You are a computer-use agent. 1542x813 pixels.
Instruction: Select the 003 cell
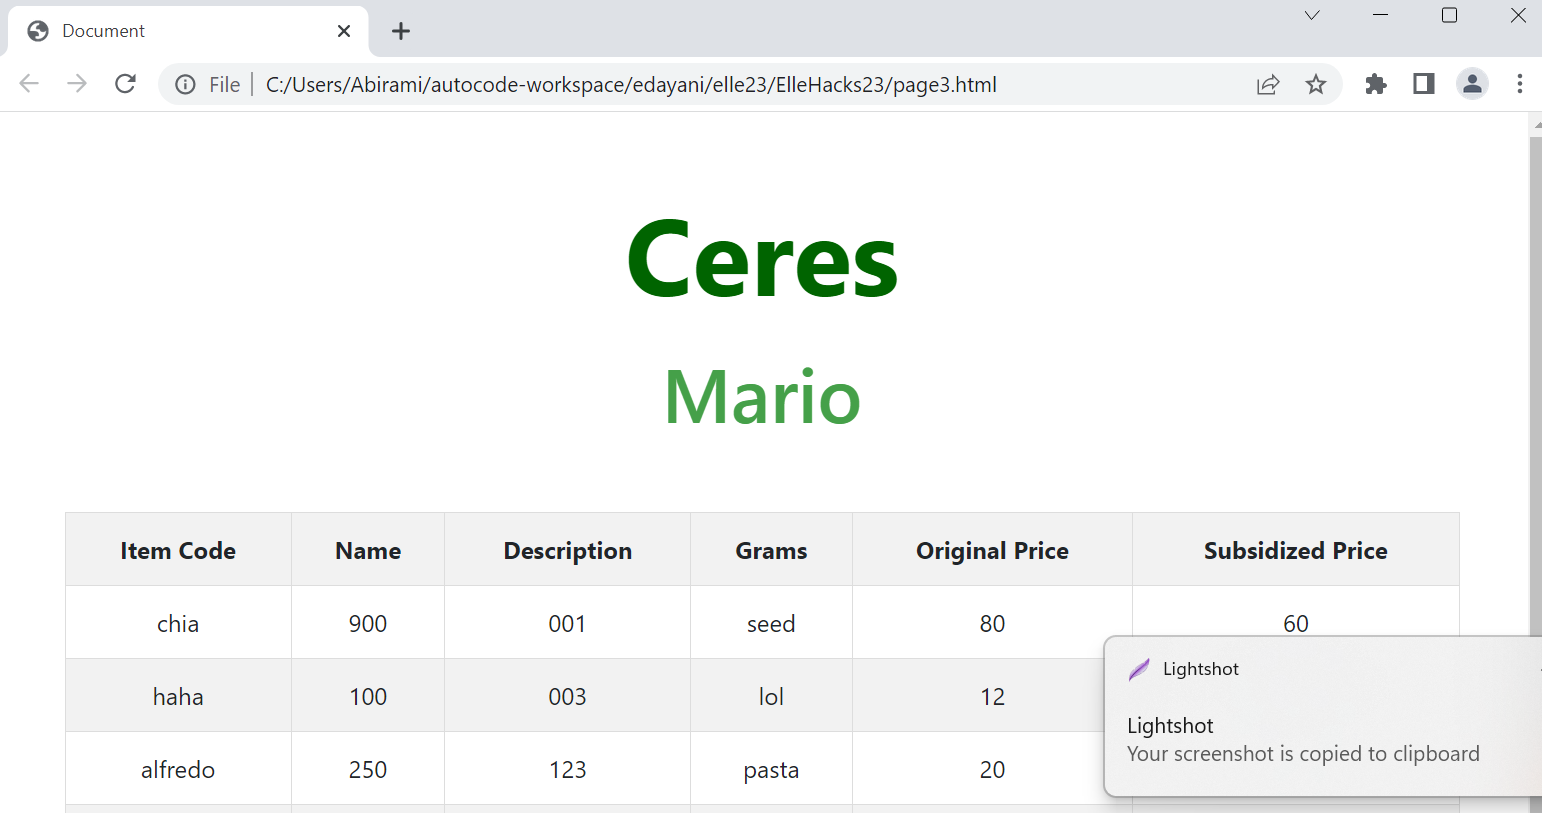[x=568, y=696]
